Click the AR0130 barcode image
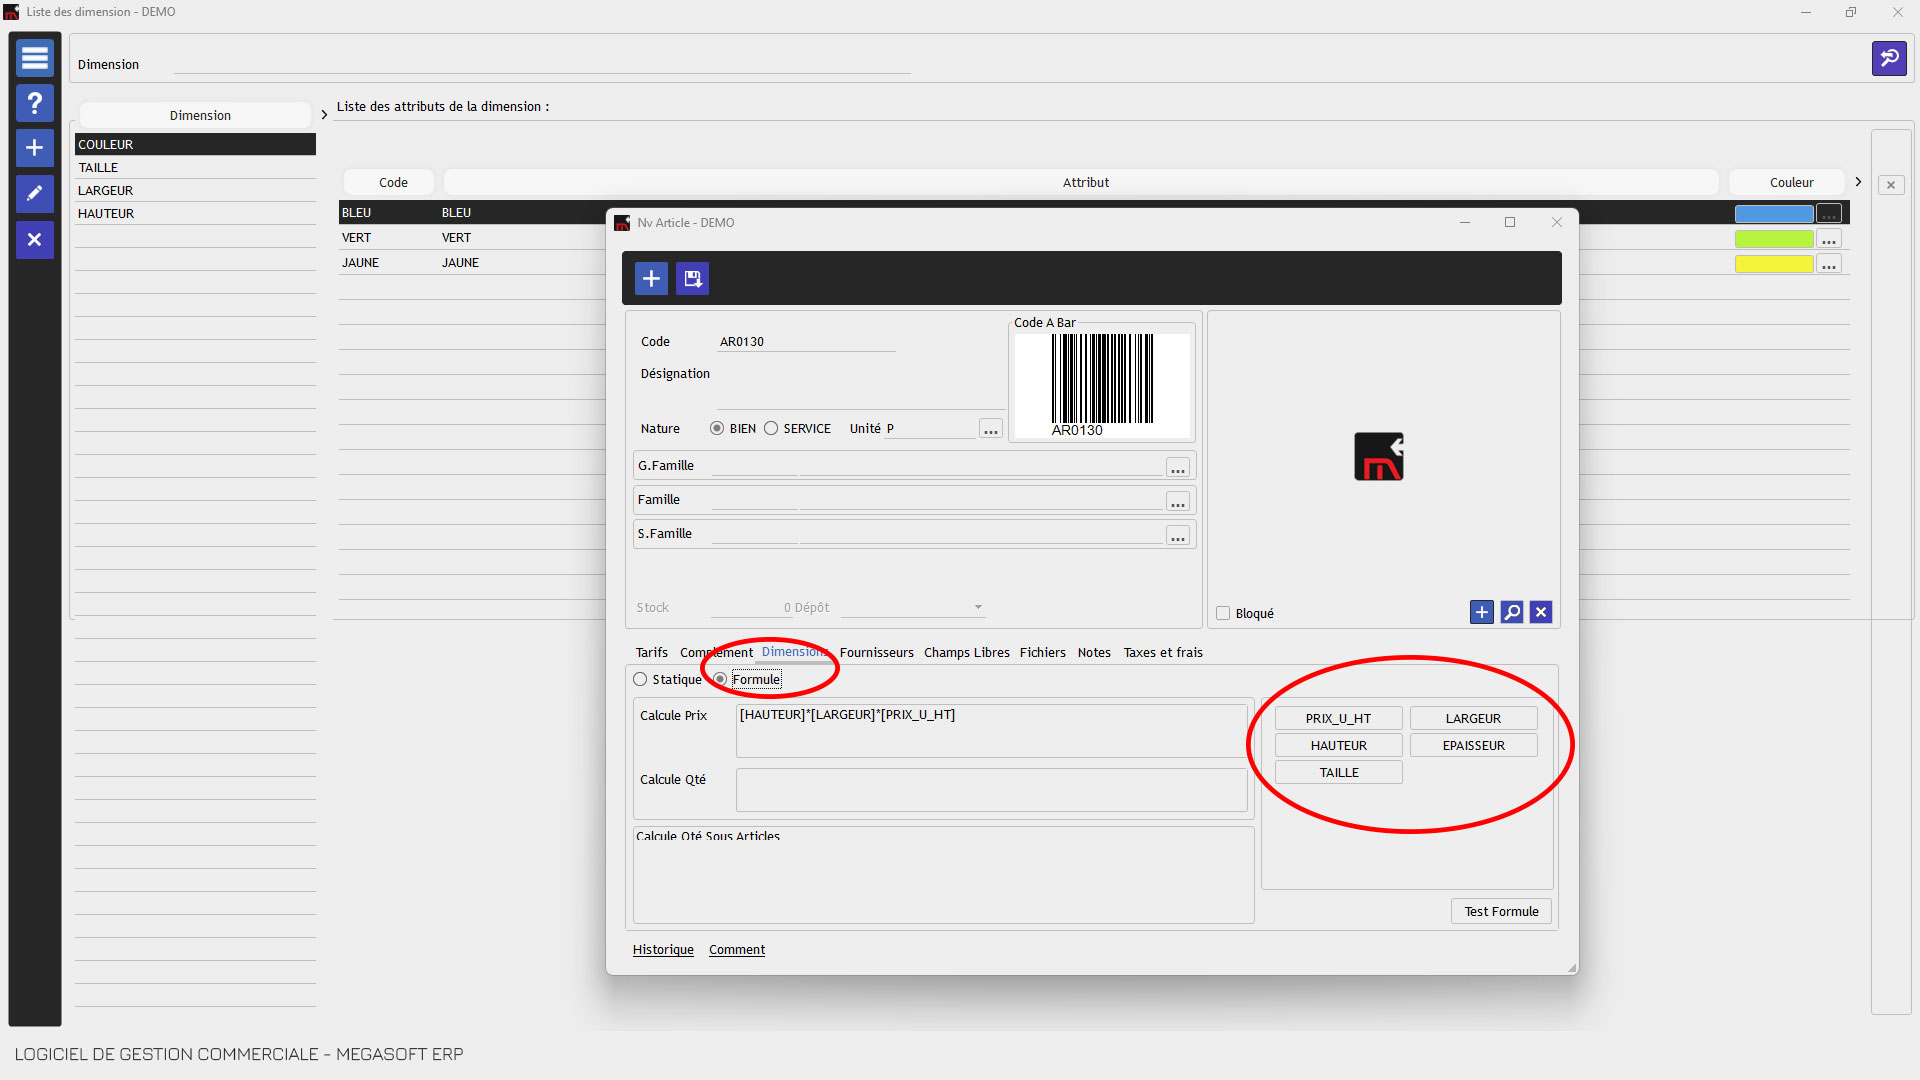 1102,385
